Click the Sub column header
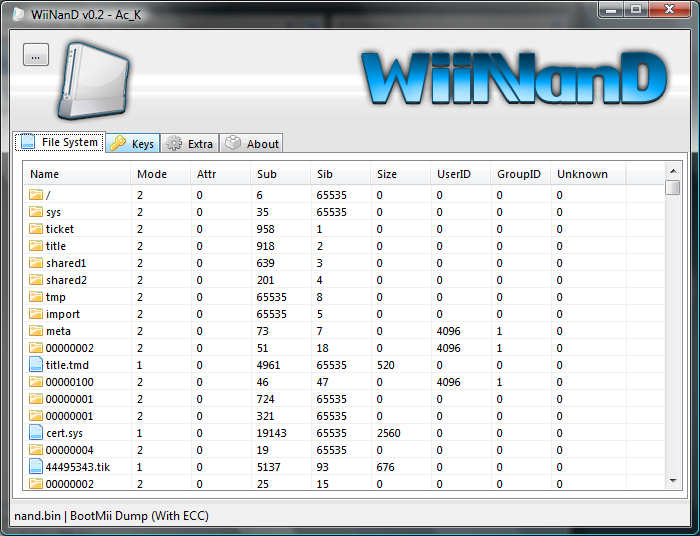 coord(280,174)
